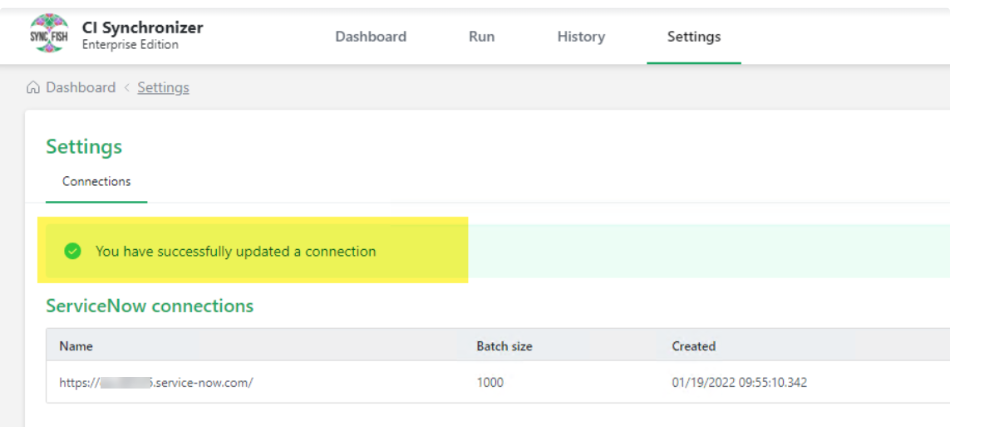This screenshot has width=981, height=427.
Task: Click the green success checkmark icon
Action: tap(73, 251)
